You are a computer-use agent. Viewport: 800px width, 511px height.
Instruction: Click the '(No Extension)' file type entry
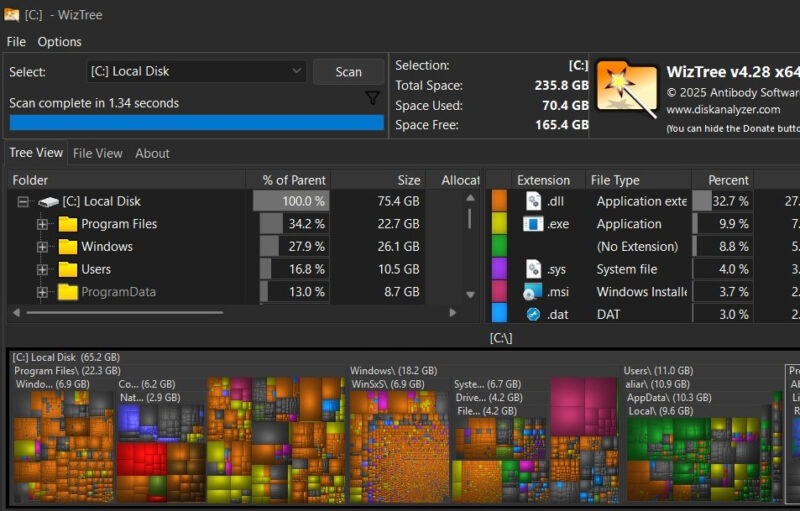click(637, 247)
